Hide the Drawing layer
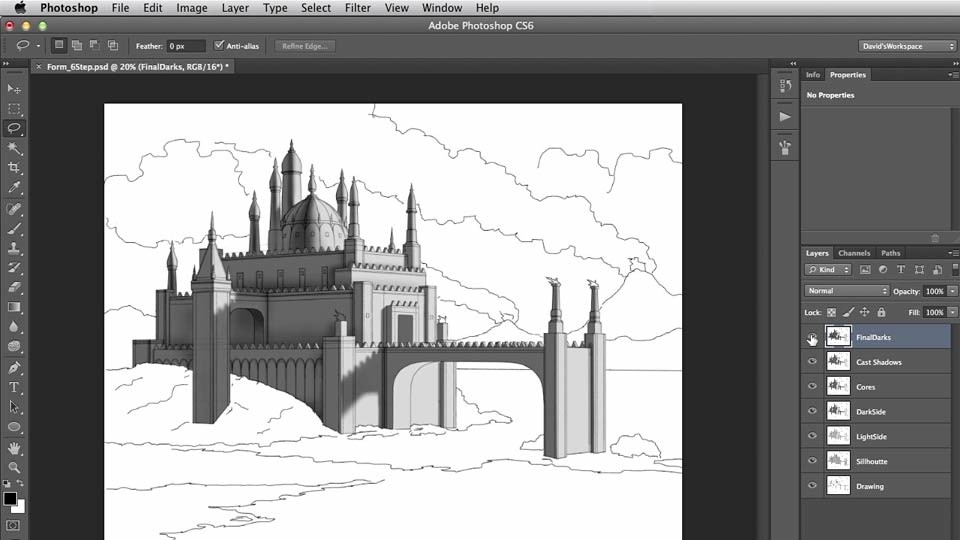This screenshot has width=960, height=540. (x=812, y=486)
